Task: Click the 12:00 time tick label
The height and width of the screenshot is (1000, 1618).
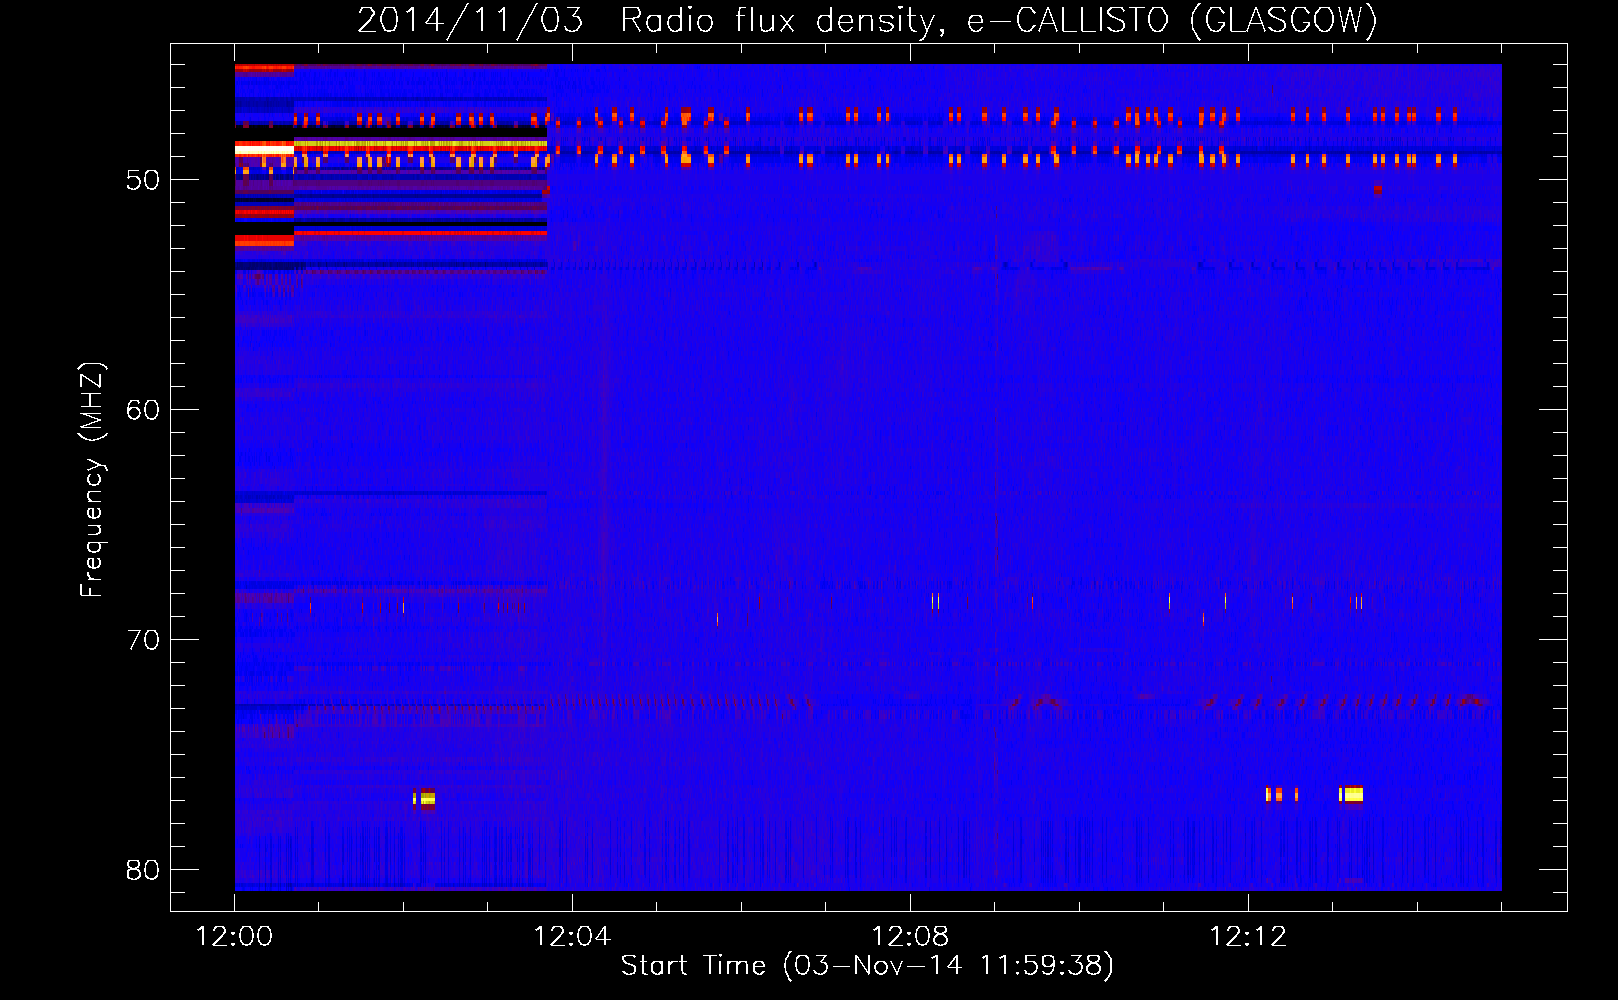Action: click(234, 937)
